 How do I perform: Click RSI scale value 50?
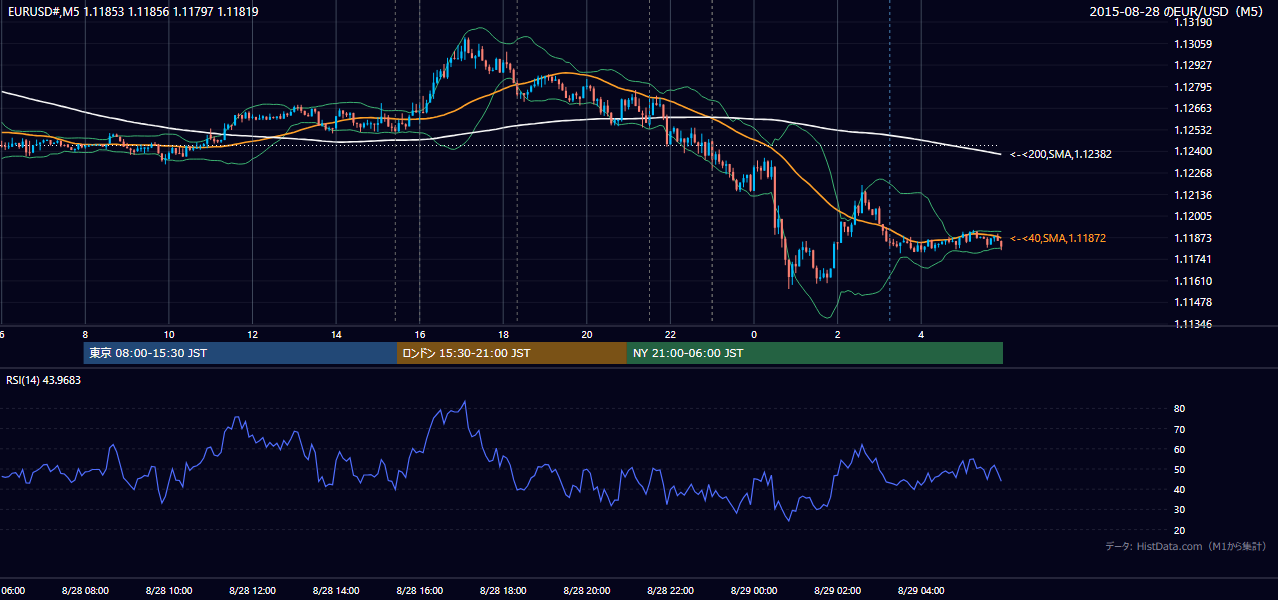[1180, 469]
